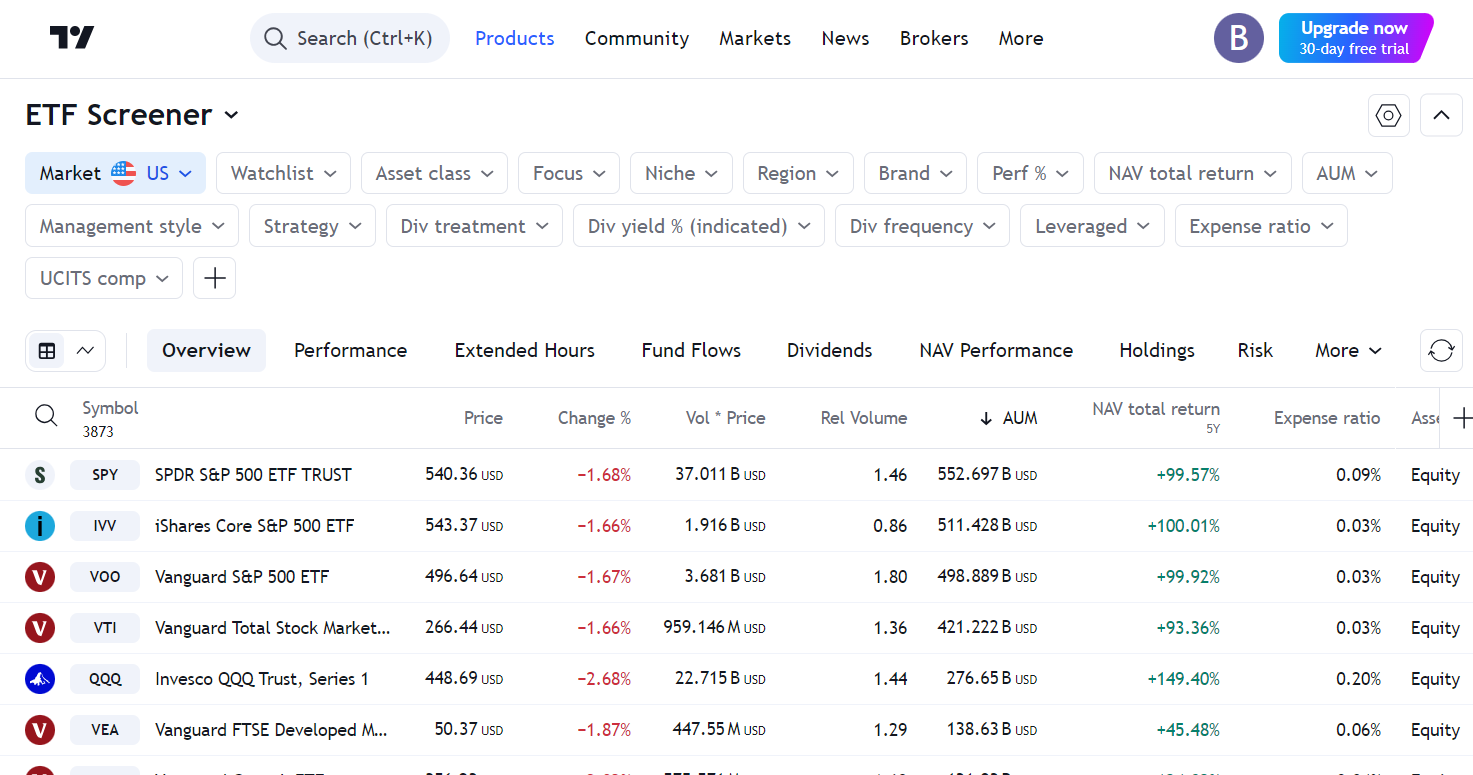Open screener settings hexagon icon
Image resolution: width=1473 pixels, height=775 pixels.
(1389, 115)
